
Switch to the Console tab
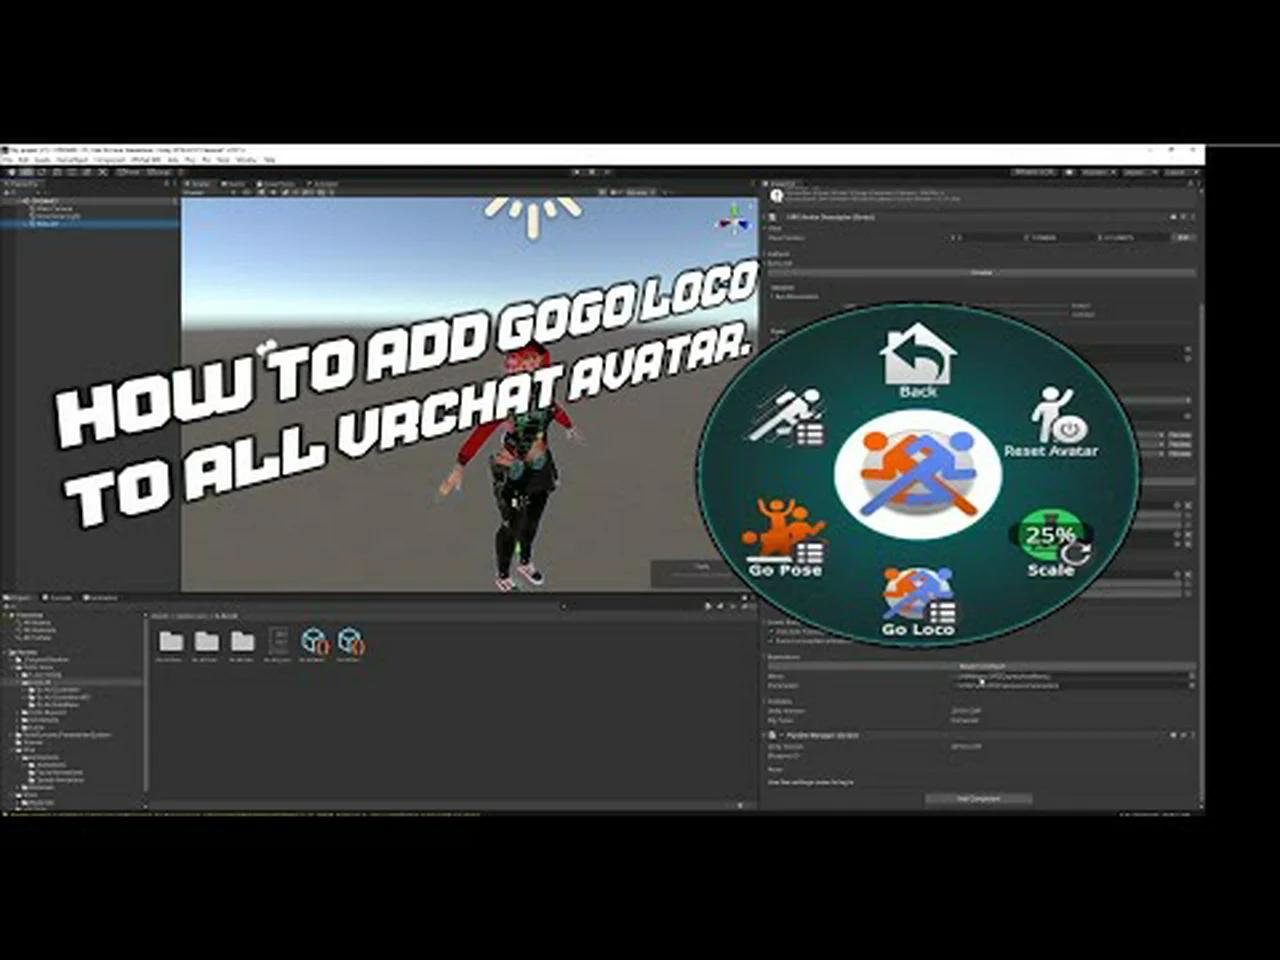pyautogui.click(x=56, y=598)
